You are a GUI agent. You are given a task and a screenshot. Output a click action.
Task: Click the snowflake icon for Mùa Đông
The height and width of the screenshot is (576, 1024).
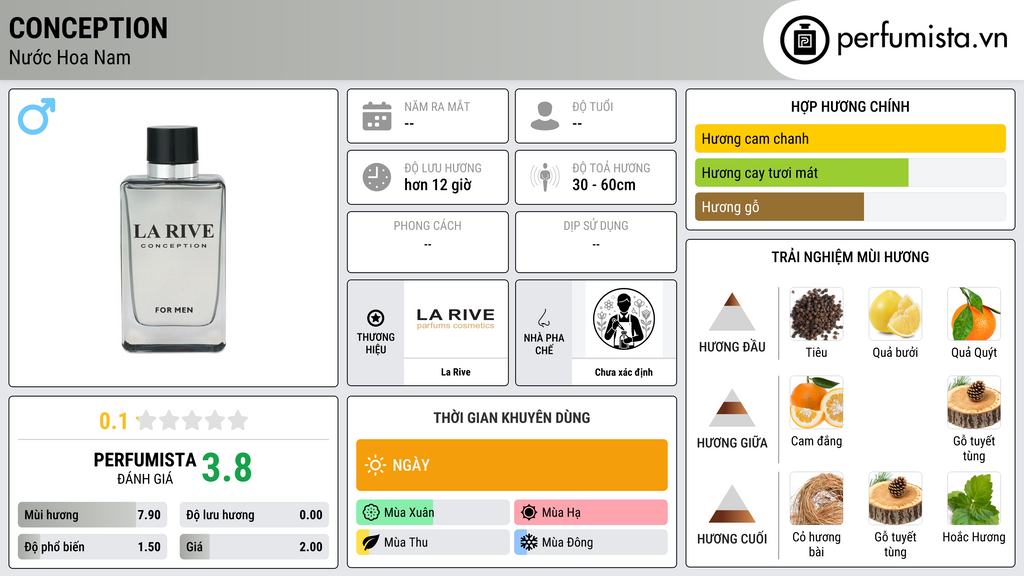tap(529, 542)
